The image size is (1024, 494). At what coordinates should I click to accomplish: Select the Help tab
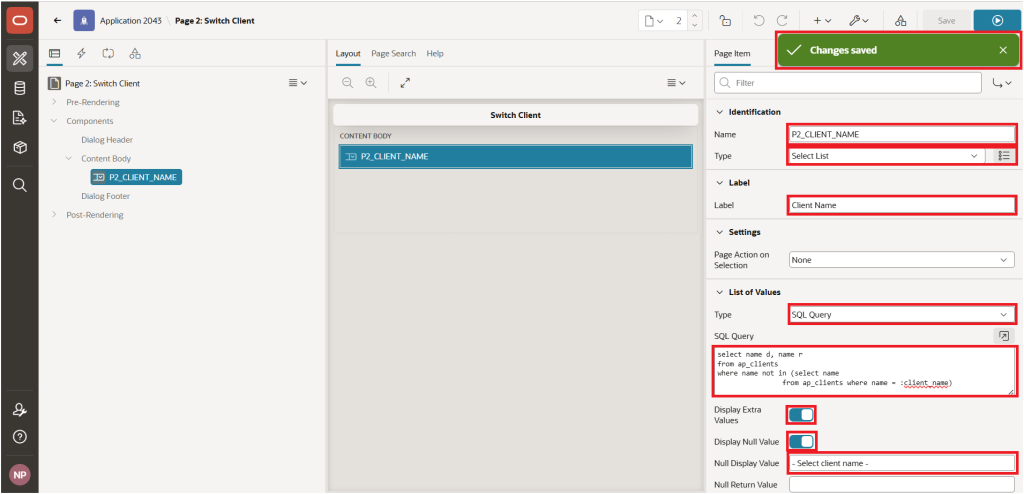click(x=435, y=54)
